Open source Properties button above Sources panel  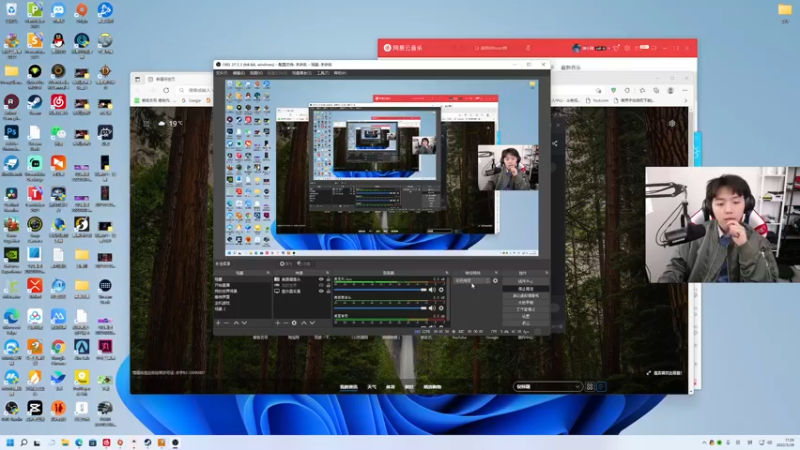pos(286,264)
